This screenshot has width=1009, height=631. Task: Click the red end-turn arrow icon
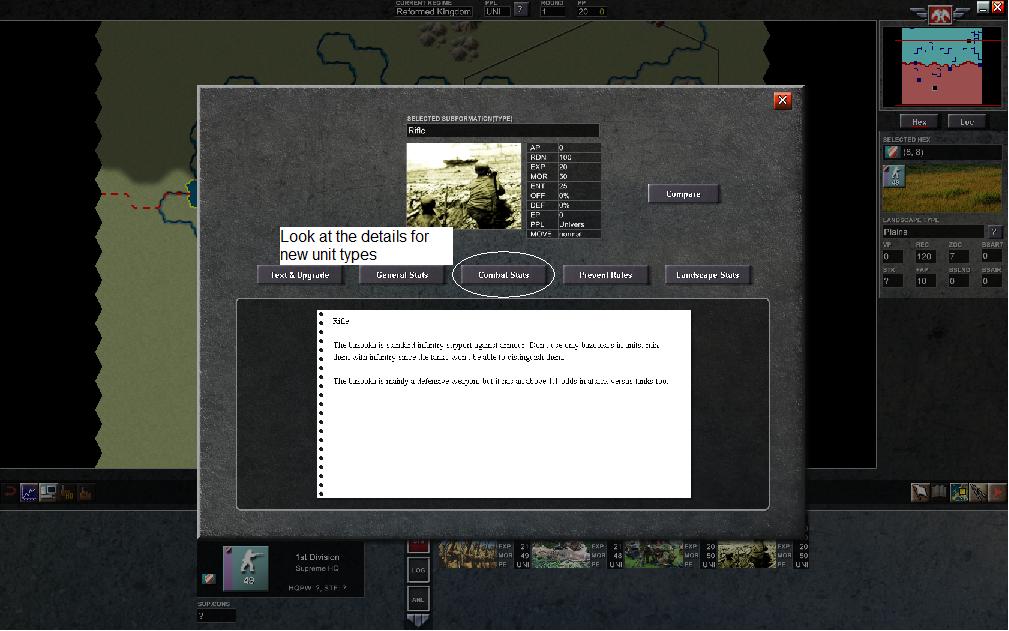coord(997,492)
